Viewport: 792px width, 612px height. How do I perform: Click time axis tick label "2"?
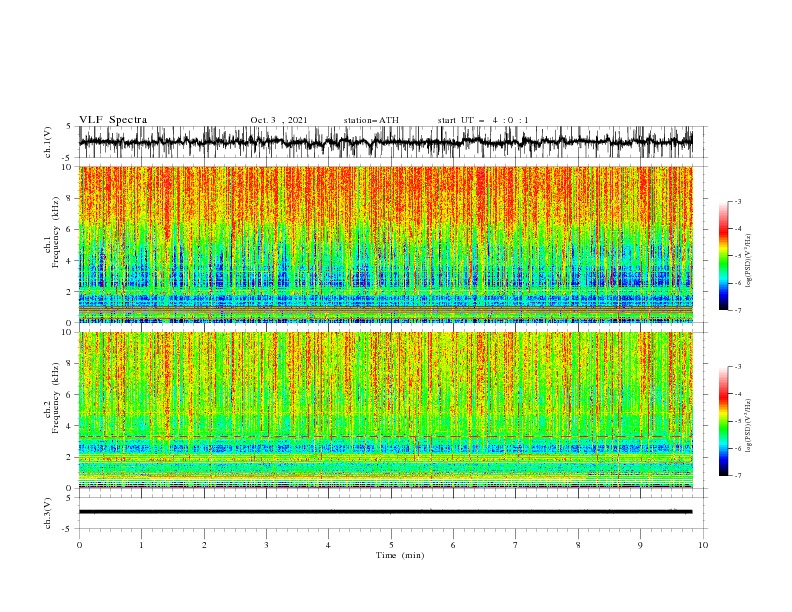click(x=204, y=545)
